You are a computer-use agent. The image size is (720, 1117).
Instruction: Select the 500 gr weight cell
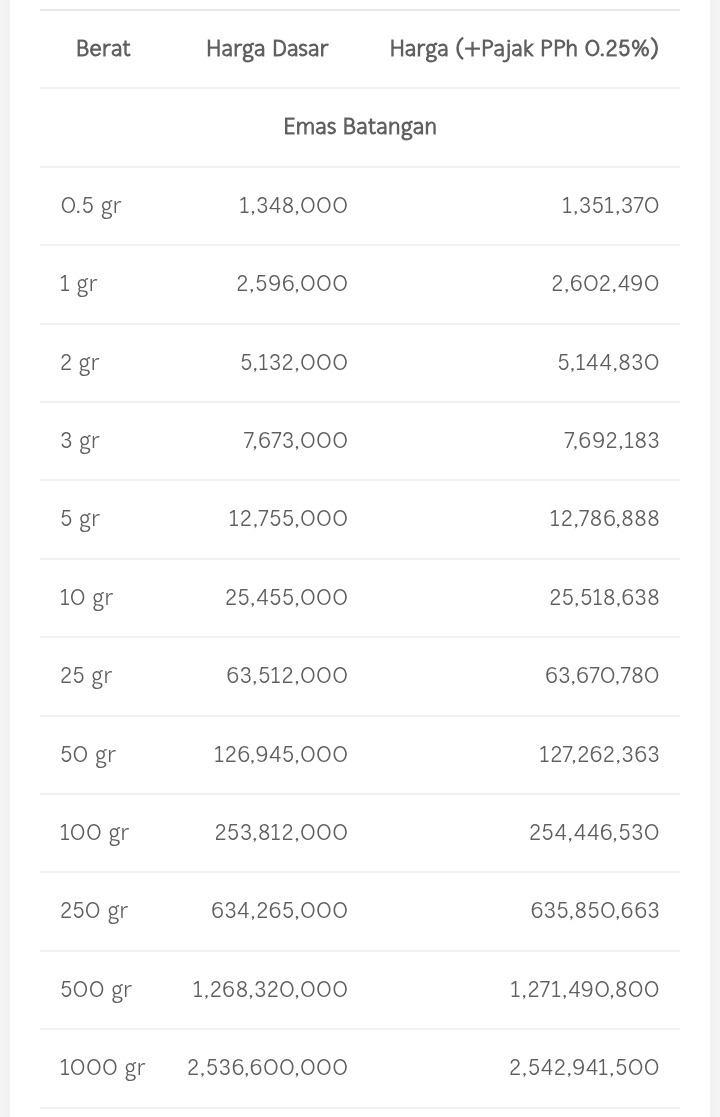(96, 990)
